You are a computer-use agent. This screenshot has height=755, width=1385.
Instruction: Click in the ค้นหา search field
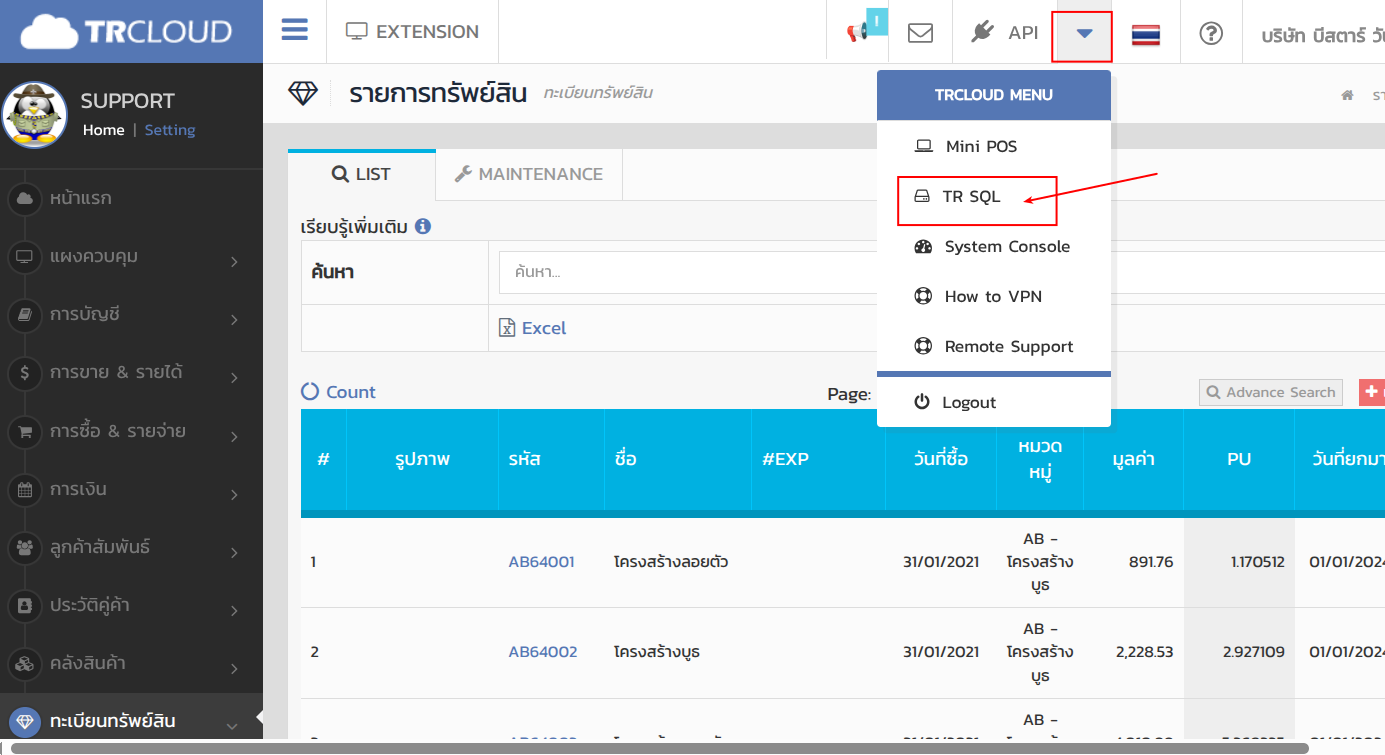(690, 272)
